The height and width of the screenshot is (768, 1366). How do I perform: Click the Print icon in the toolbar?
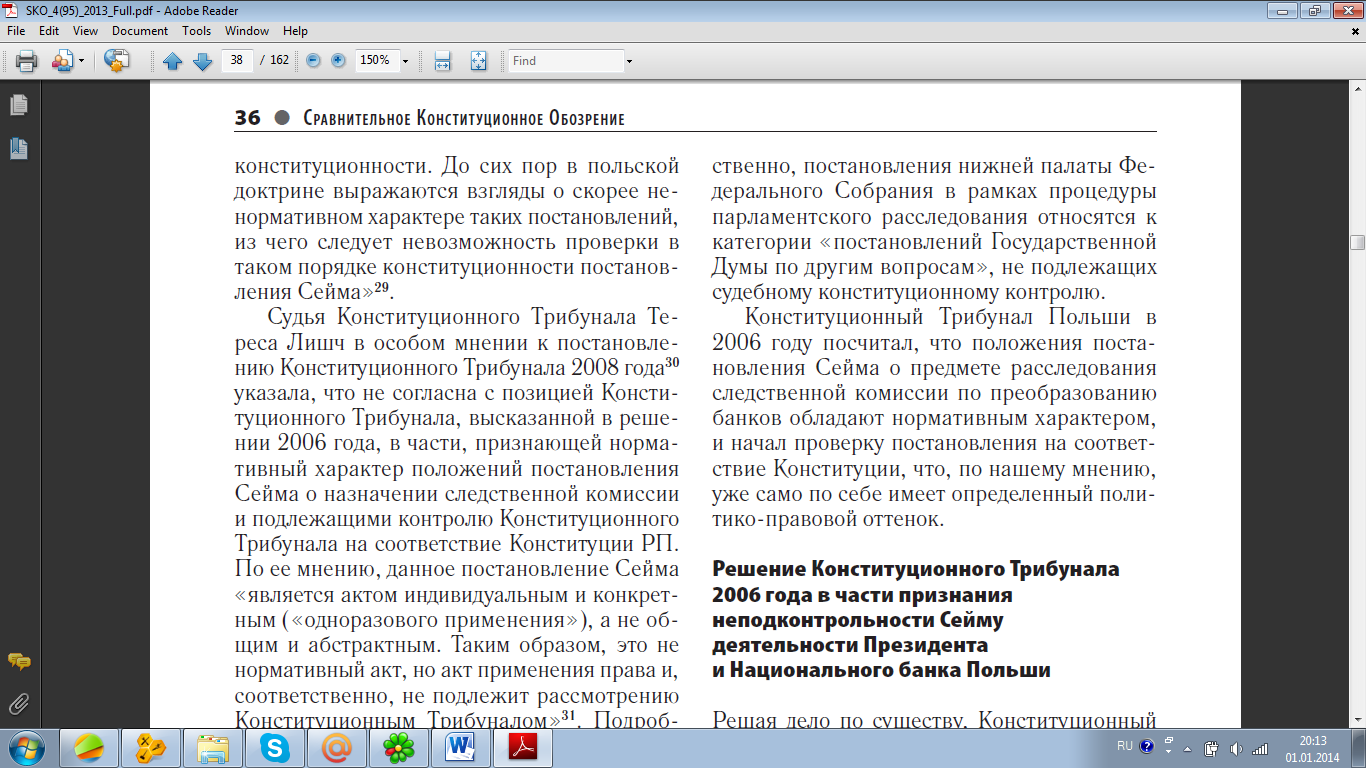[x=26, y=61]
